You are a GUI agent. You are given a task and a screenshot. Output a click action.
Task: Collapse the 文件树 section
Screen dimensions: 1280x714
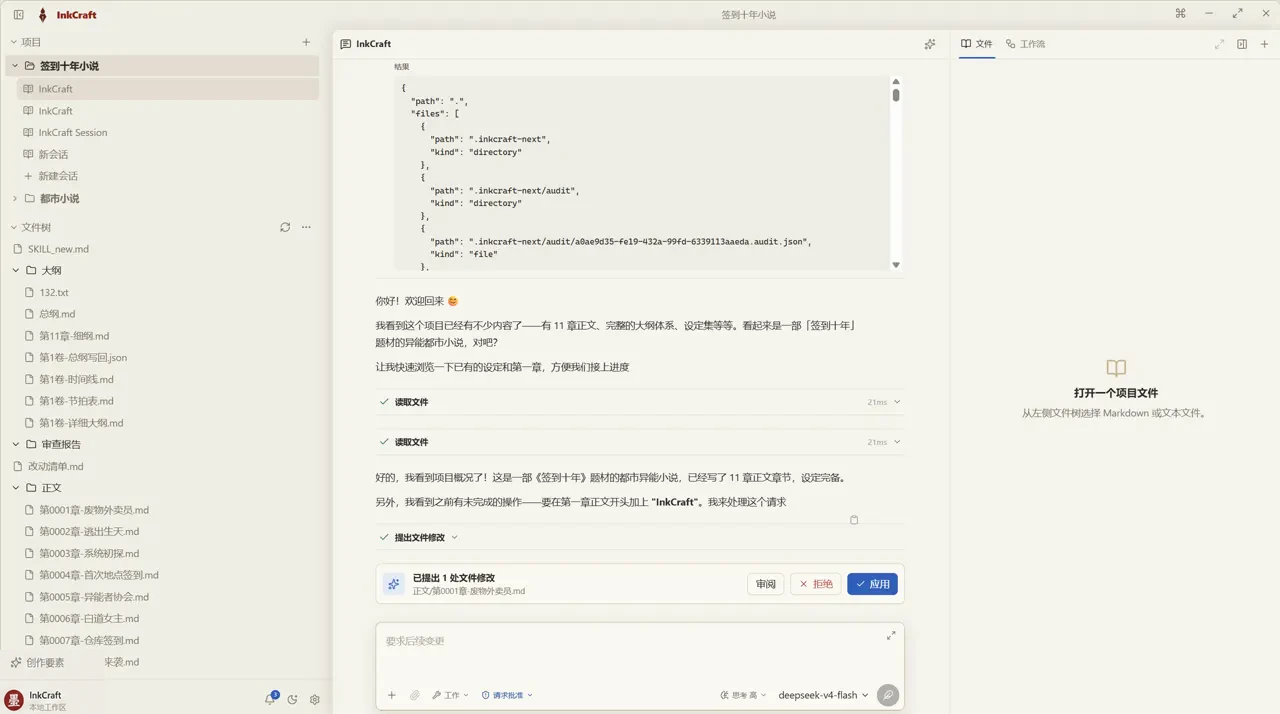[x=14, y=227]
